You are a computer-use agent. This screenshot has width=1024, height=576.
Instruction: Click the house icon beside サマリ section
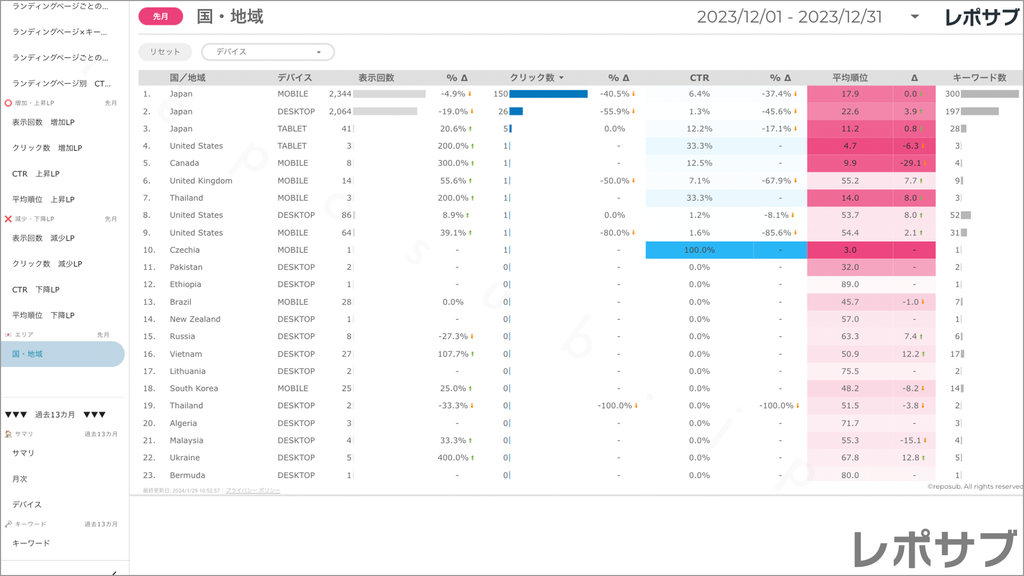pyautogui.click(x=8, y=434)
